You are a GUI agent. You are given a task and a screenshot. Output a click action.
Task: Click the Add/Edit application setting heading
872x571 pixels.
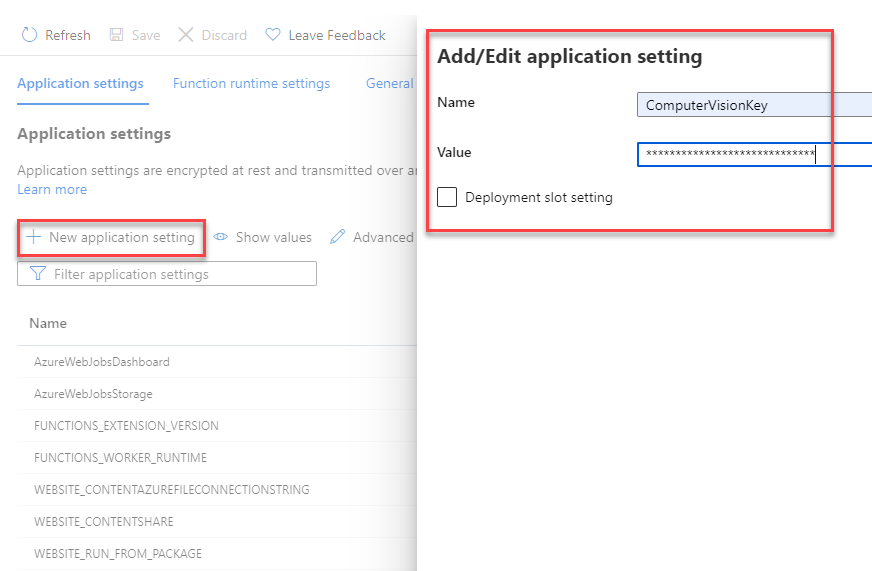(x=569, y=57)
